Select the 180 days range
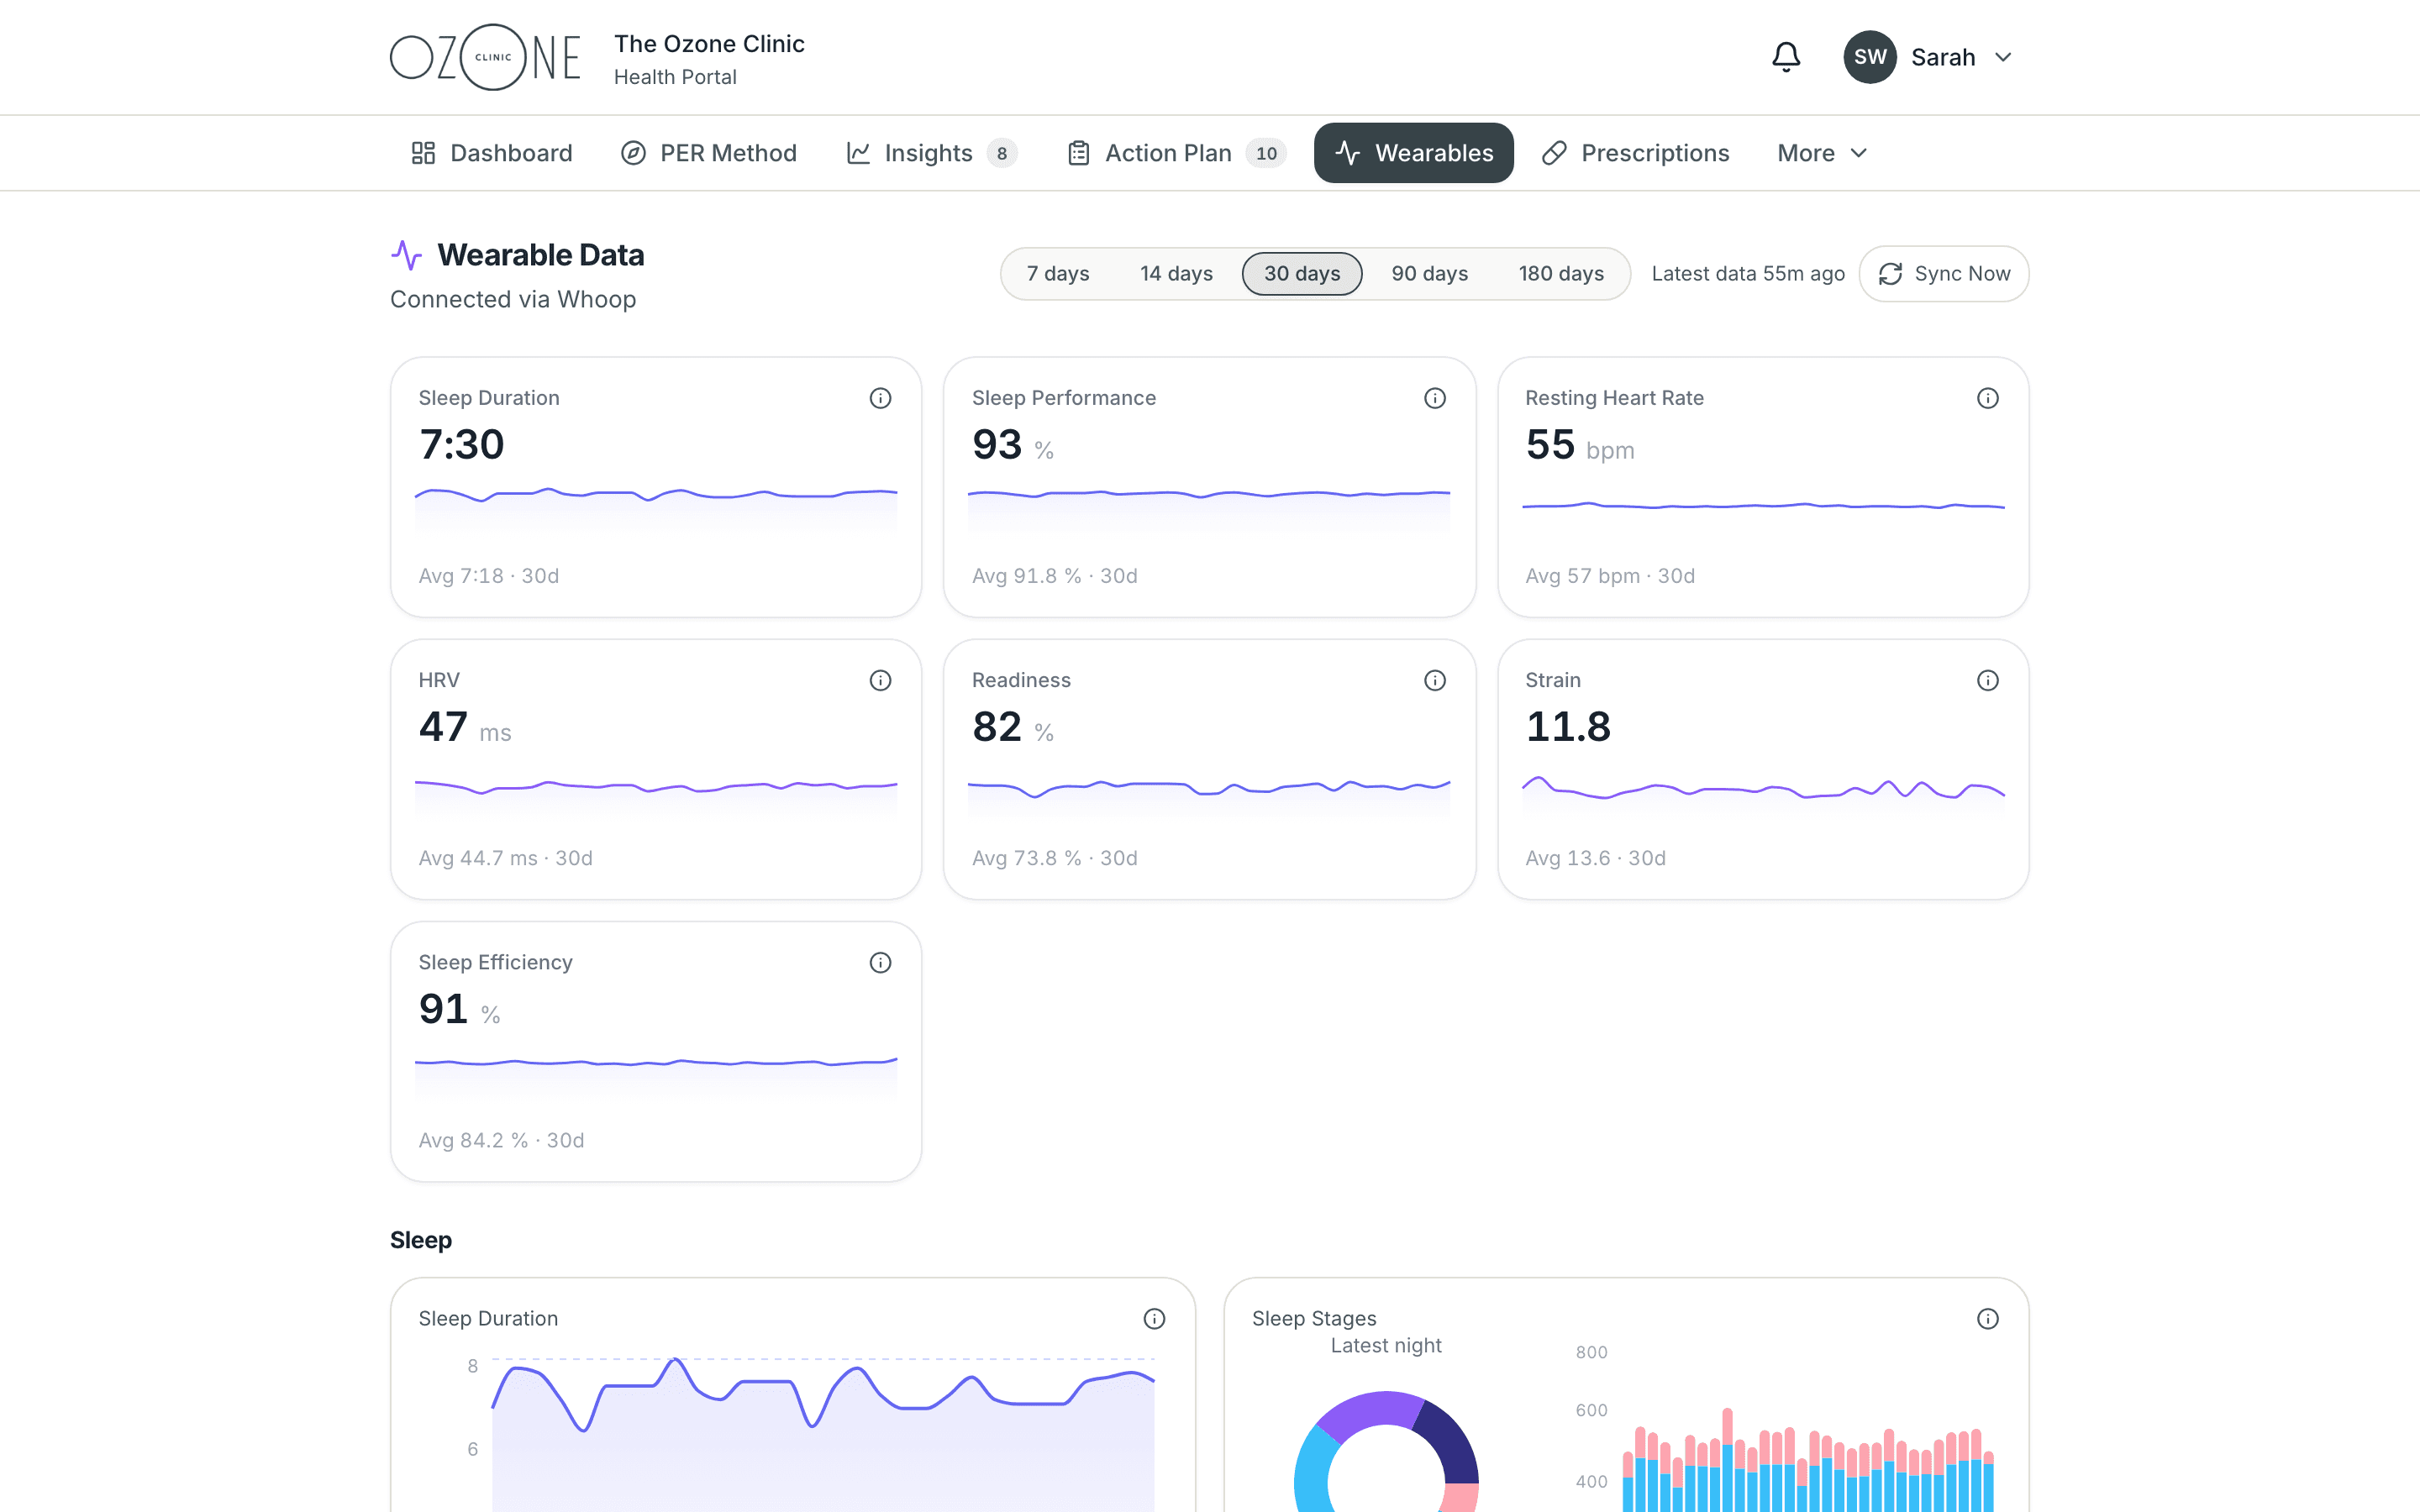 [1561, 274]
